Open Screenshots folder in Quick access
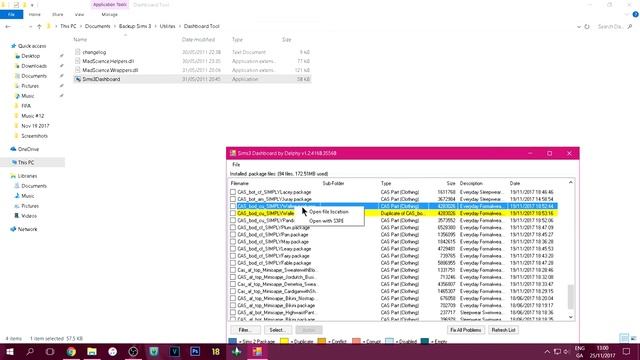This screenshot has width=640, height=360. tap(34, 136)
